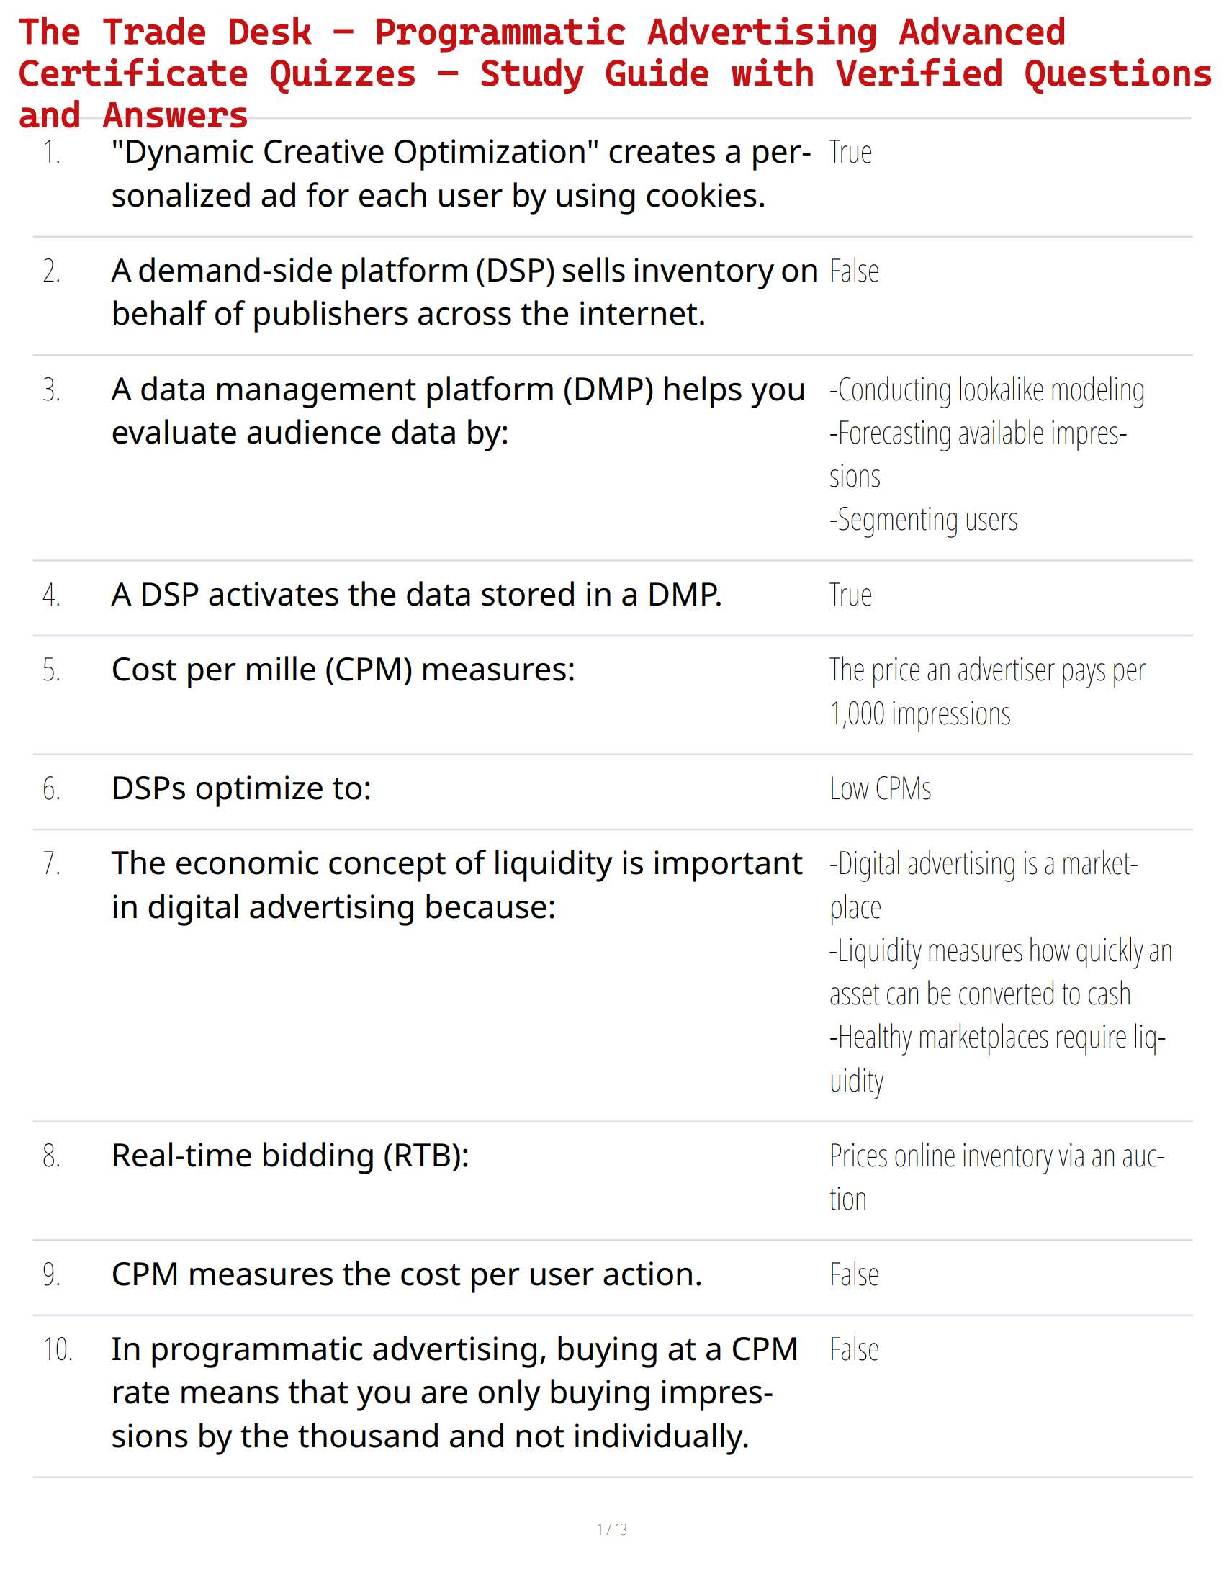Click the "DSPs optimize to:" question

[x=241, y=789]
